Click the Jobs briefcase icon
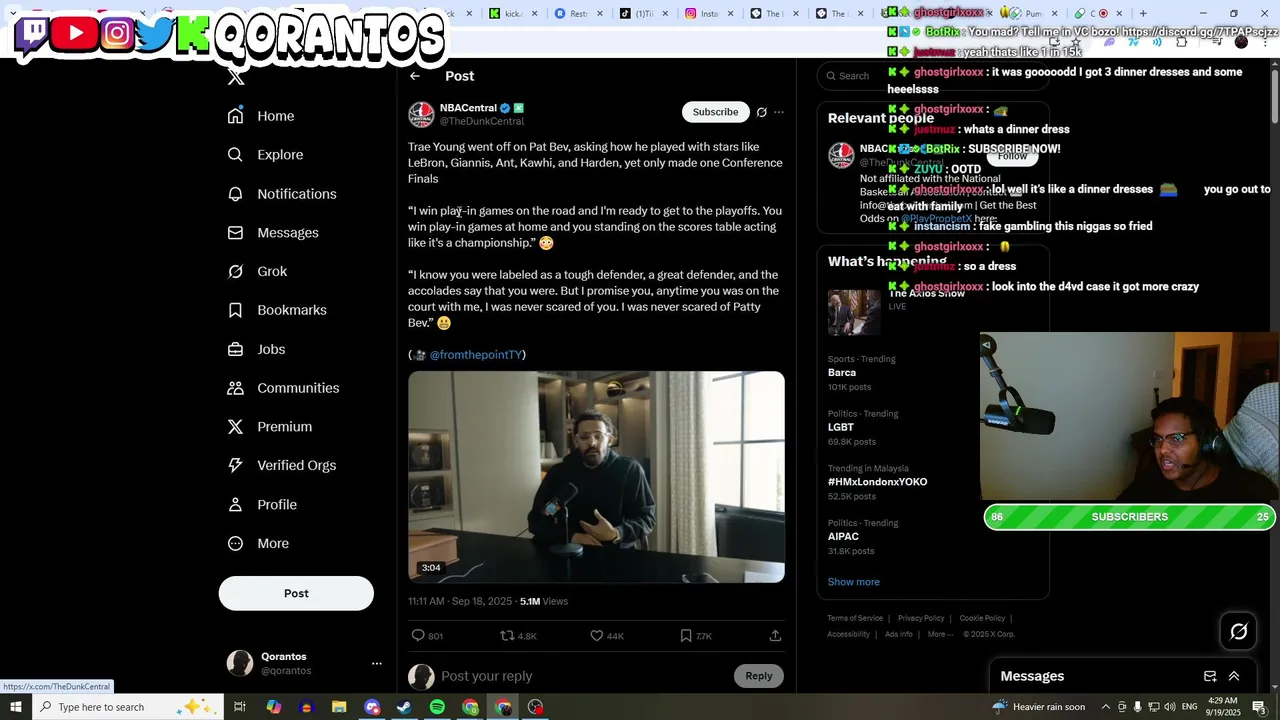This screenshot has height=720, width=1280. point(235,349)
